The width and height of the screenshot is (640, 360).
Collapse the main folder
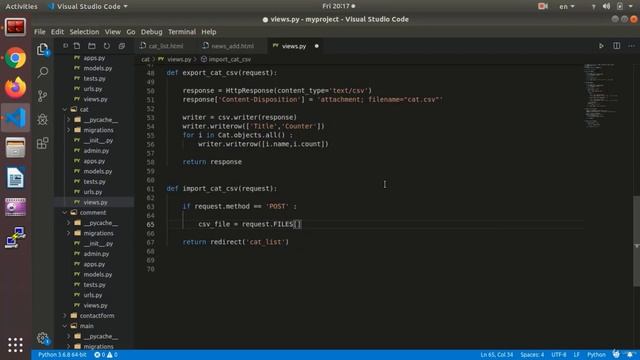click(x=65, y=326)
